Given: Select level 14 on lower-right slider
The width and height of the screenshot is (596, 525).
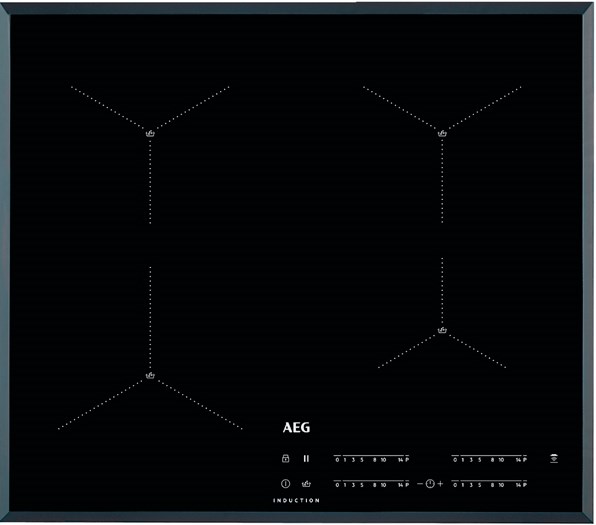Looking at the screenshot, I should pyautogui.click(x=518, y=485).
